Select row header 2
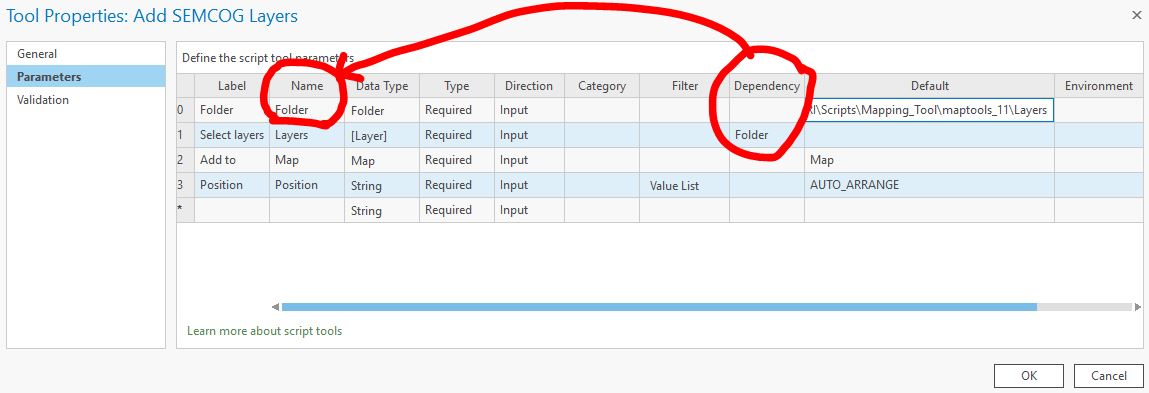The height and width of the screenshot is (393, 1149). [185, 160]
